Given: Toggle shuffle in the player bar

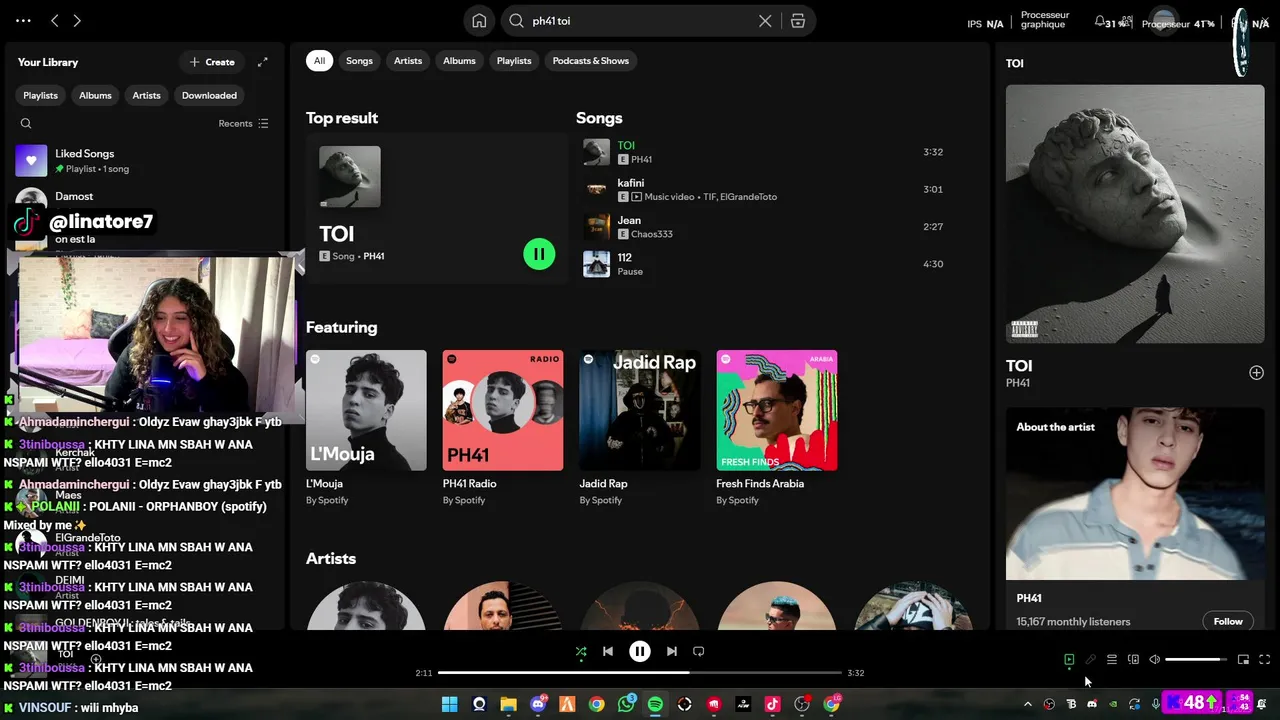Looking at the screenshot, I should click(x=581, y=651).
